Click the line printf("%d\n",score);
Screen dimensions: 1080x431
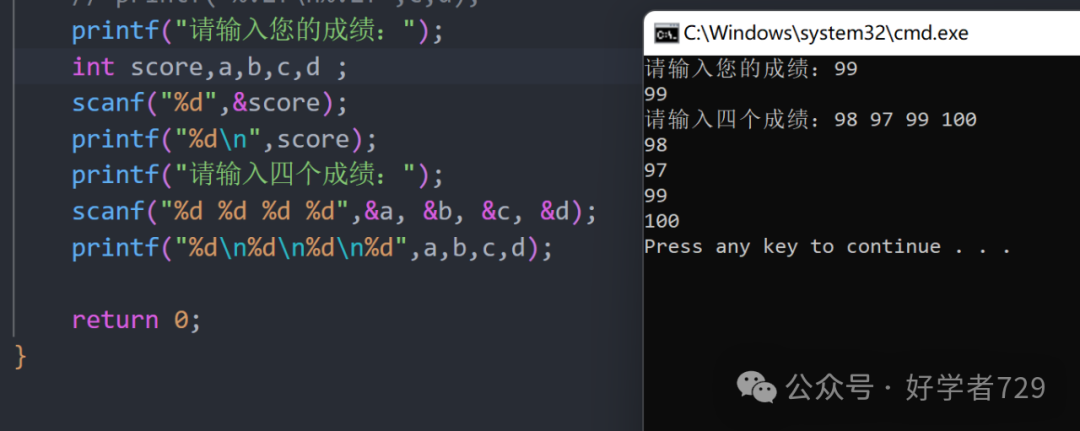[x=225, y=140]
